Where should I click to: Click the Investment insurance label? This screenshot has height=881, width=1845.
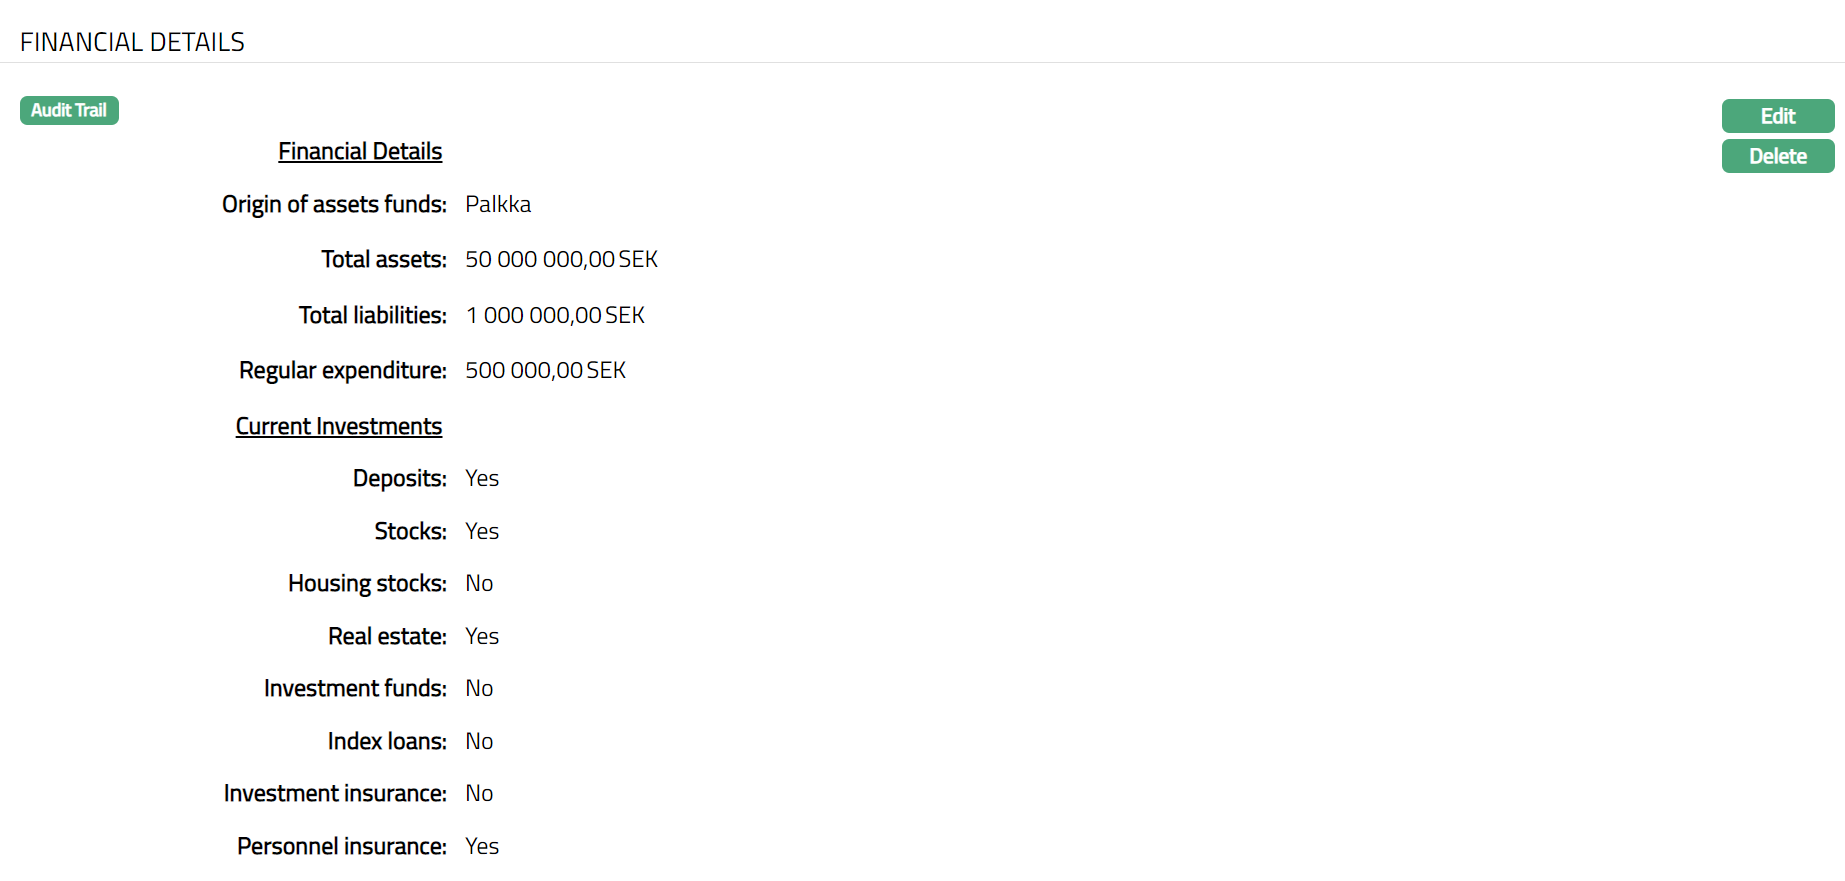[335, 793]
